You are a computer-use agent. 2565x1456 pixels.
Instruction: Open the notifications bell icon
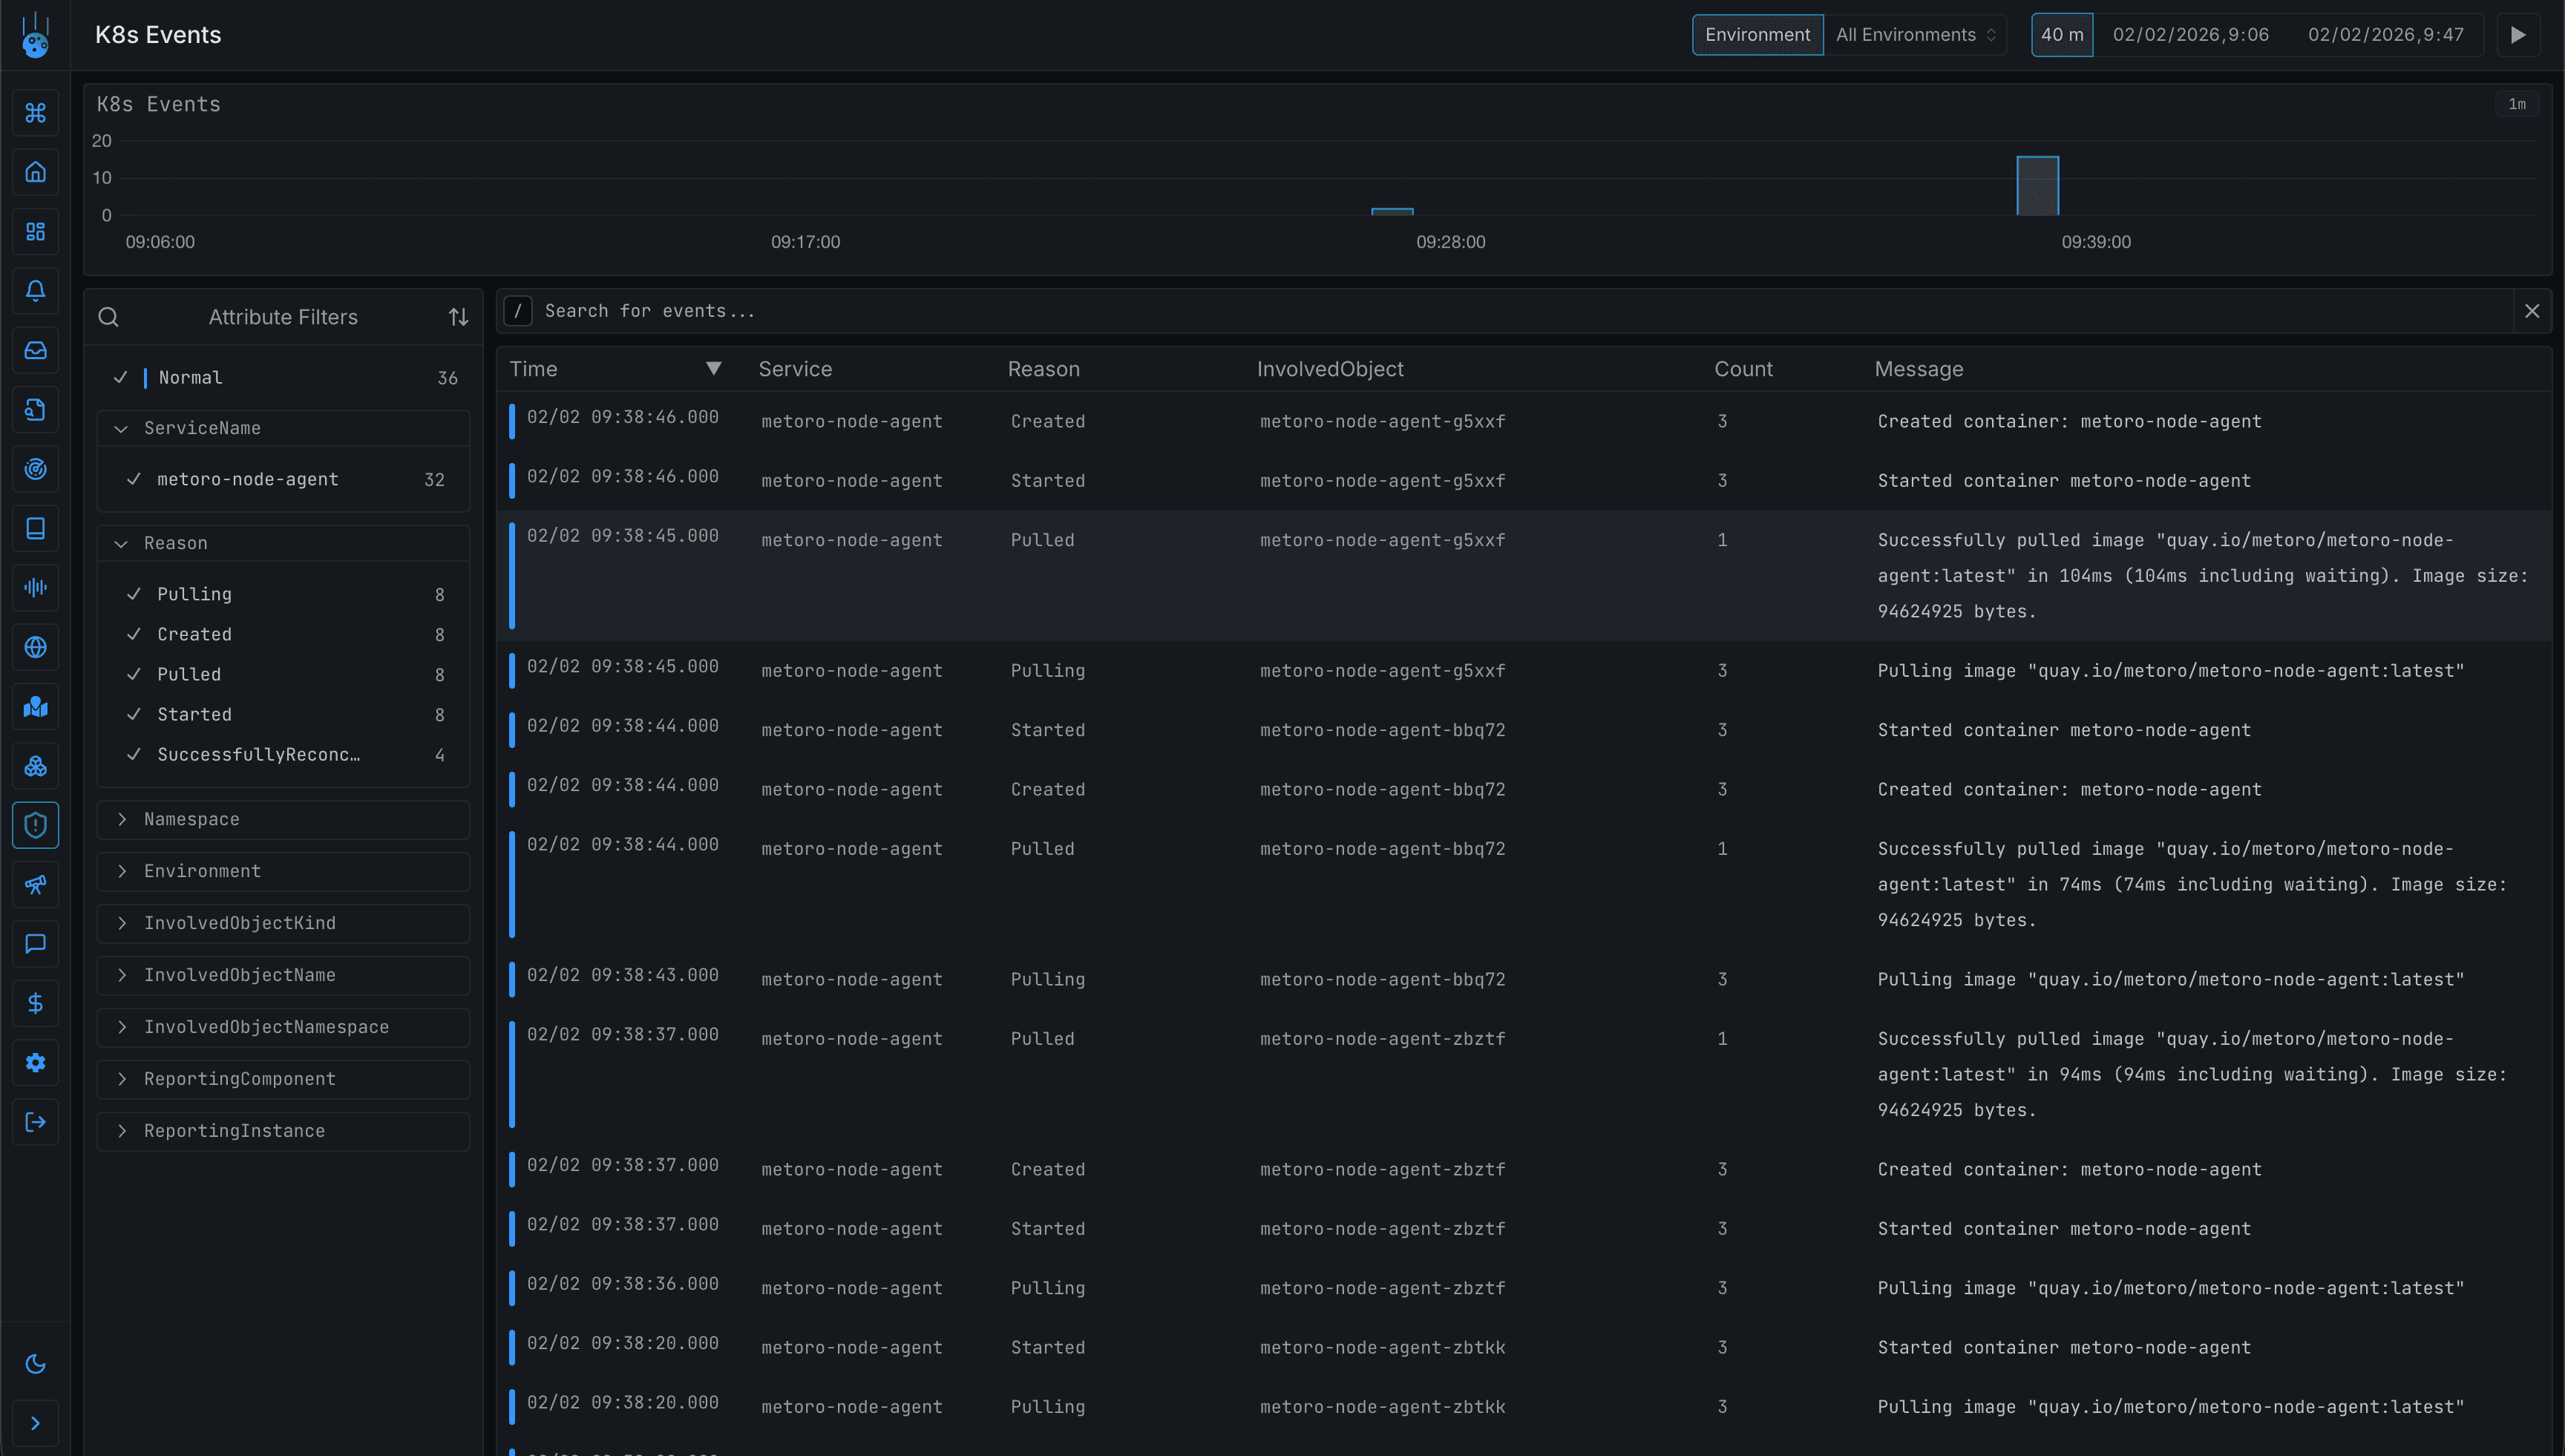click(36, 291)
